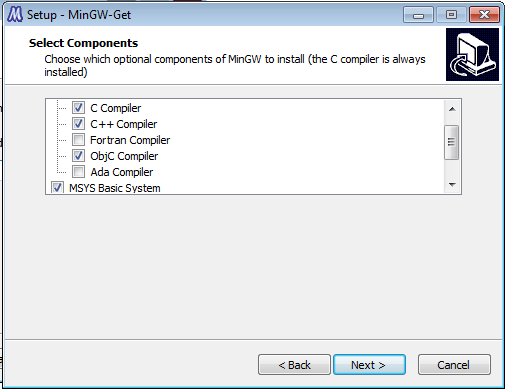
Task: Go to the Next setup page
Action: 369,365
